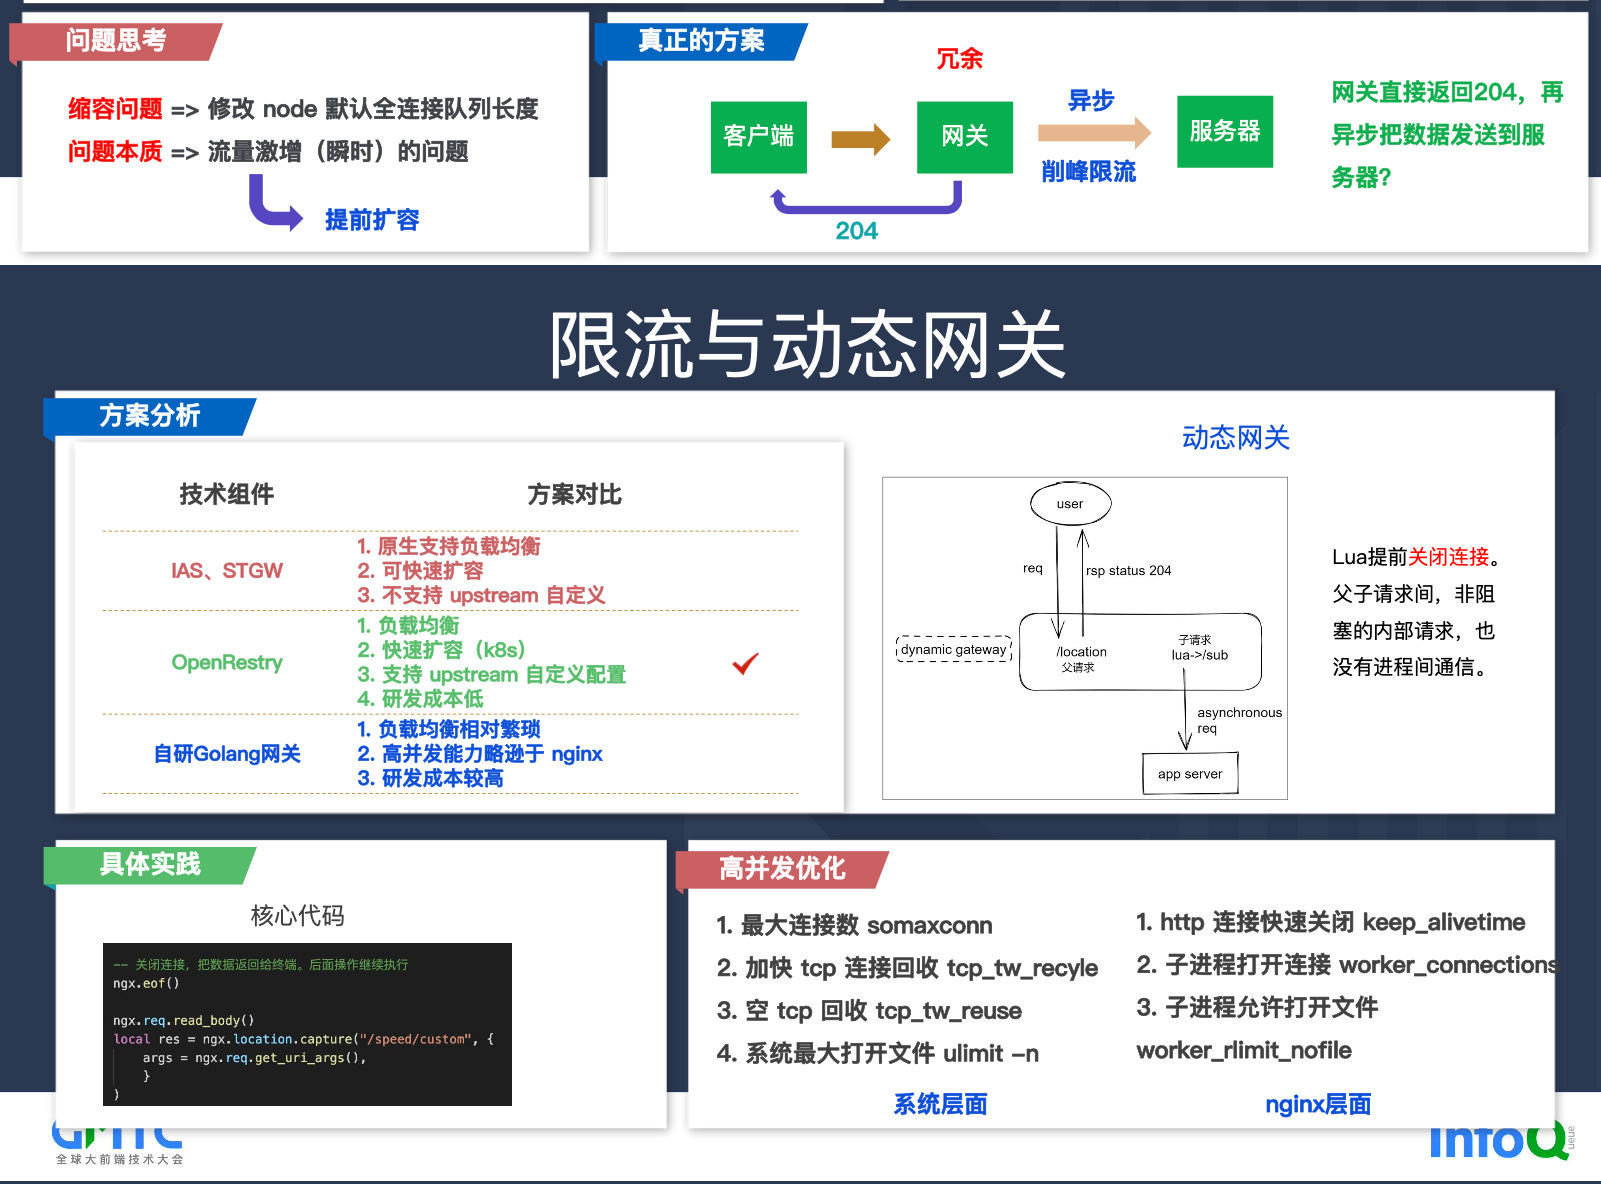The width and height of the screenshot is (1601, 1184).
Task: Click the app server box in the diagram
Action: tap(1190, 774)
